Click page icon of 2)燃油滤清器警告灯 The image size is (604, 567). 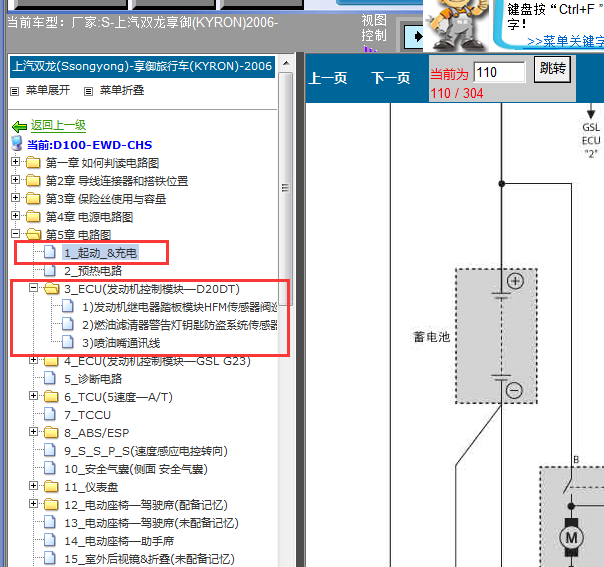68,324
